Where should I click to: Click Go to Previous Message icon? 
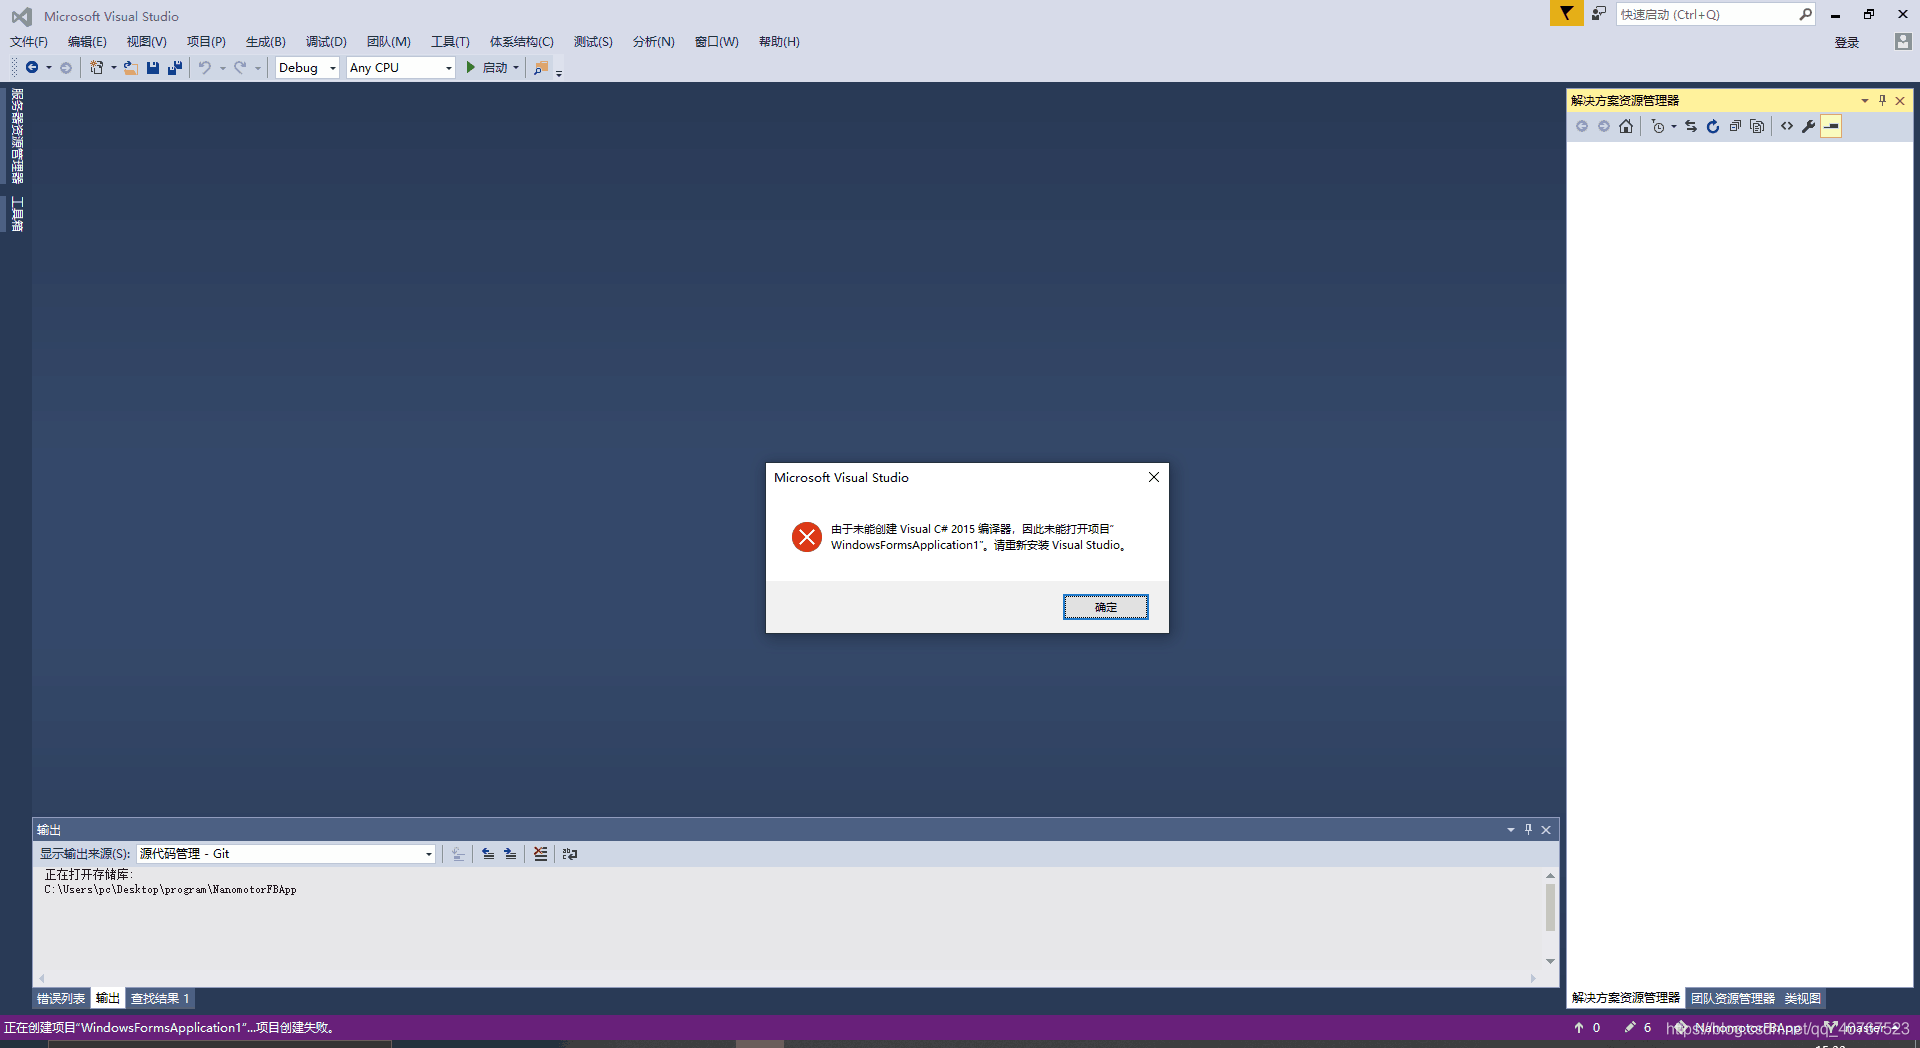pyautogui.click(x=488, y=854)
